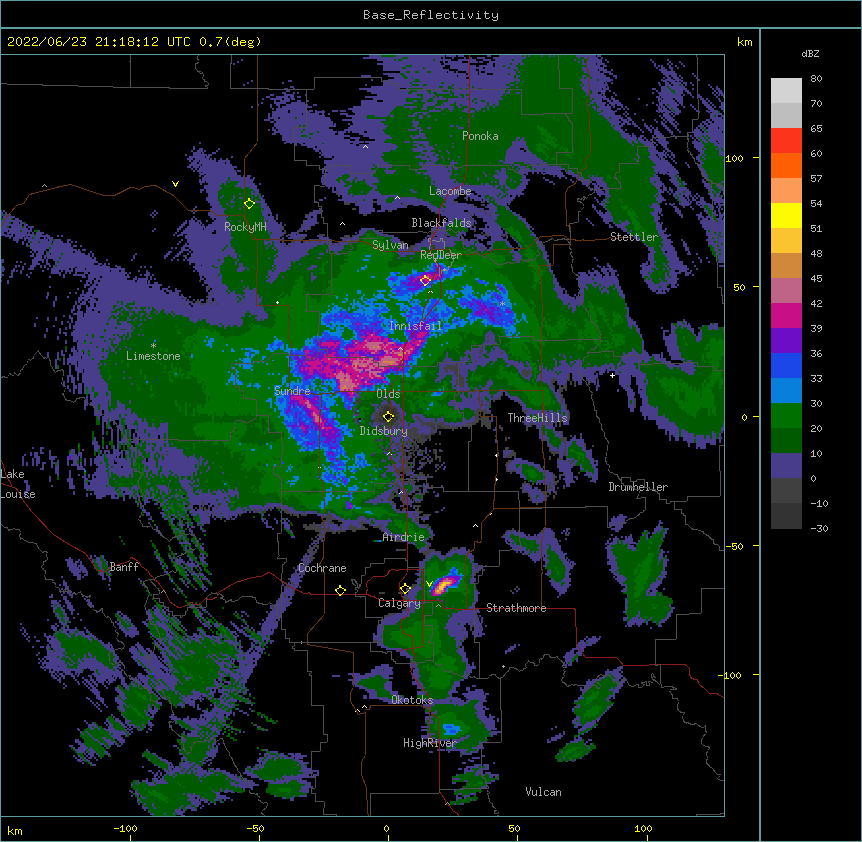Click the Innisfail town label

[x=415, y=326]
